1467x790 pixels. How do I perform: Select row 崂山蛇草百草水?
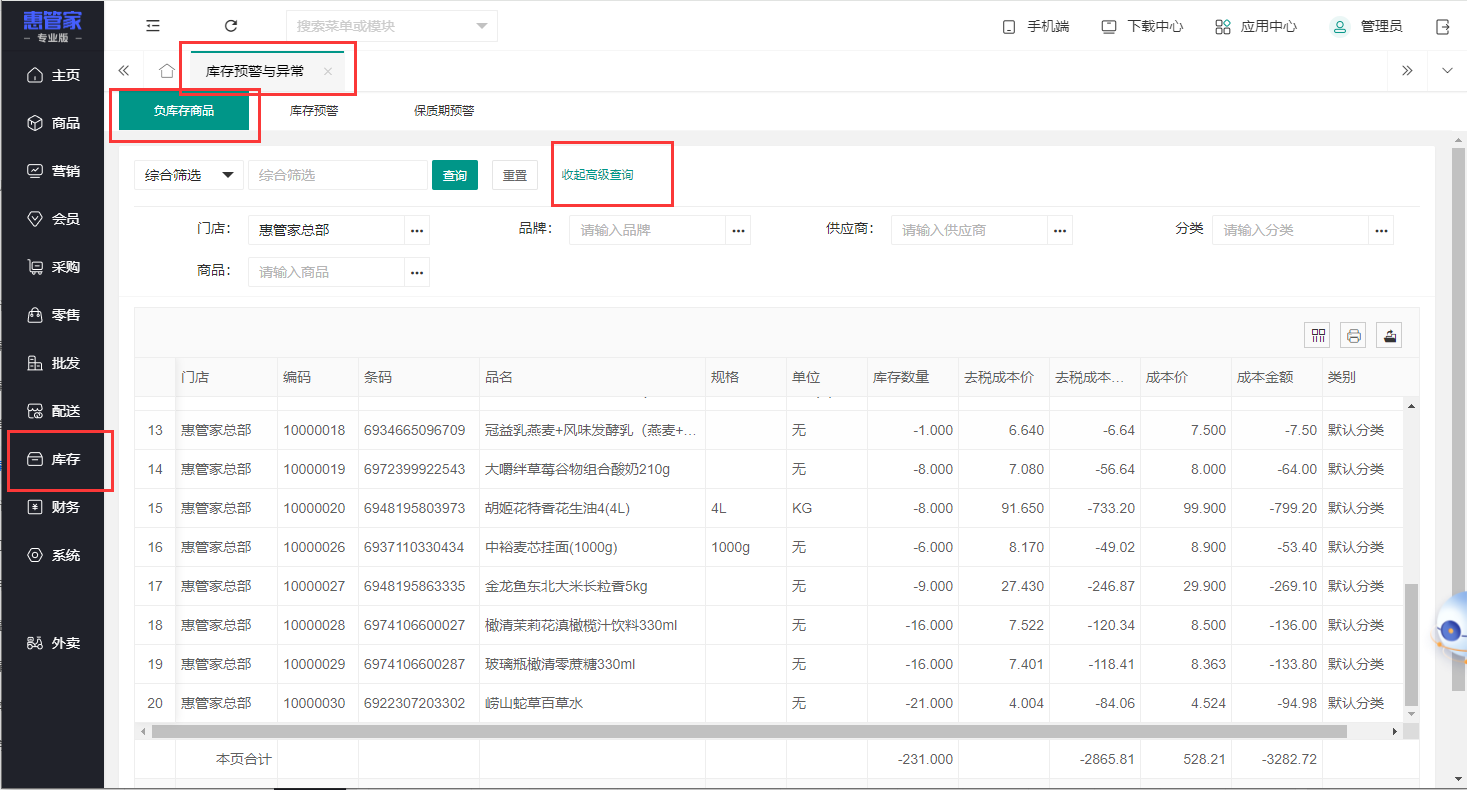(770, 703)
